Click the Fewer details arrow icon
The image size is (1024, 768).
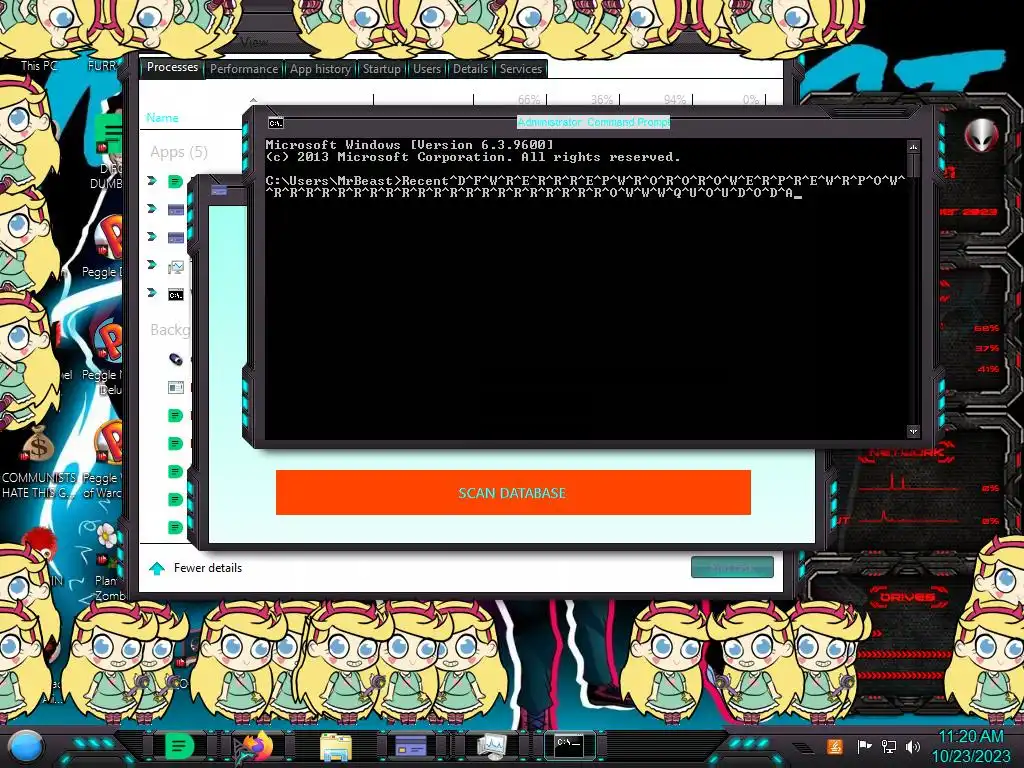157,568
